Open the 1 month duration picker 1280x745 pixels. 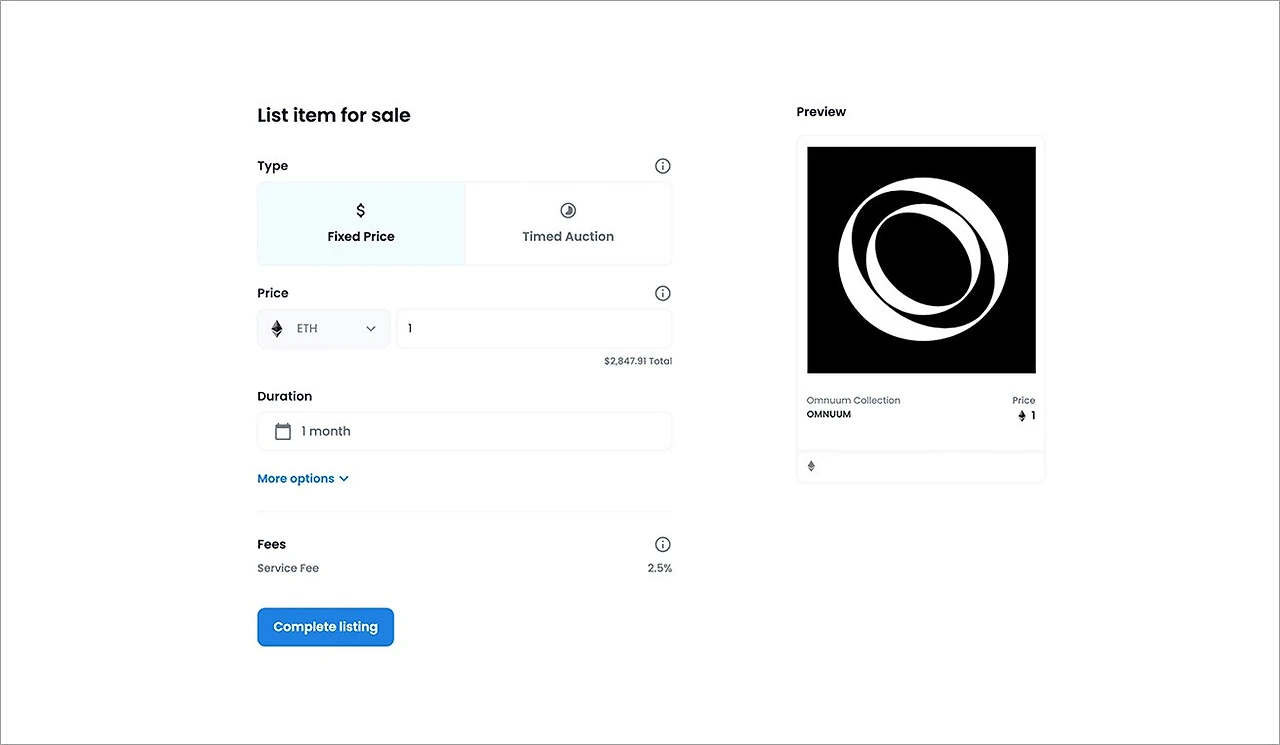point(464,431)
